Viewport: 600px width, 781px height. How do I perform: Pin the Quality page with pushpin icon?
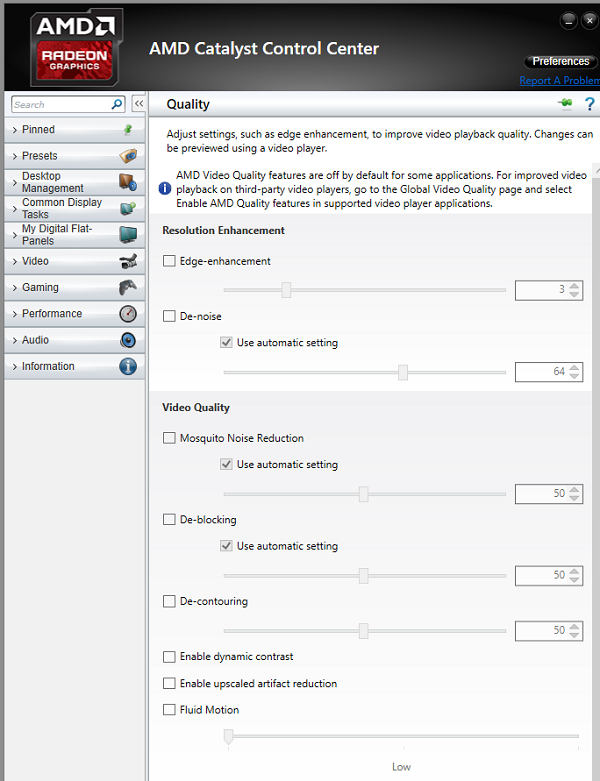[x=565, y=103]
